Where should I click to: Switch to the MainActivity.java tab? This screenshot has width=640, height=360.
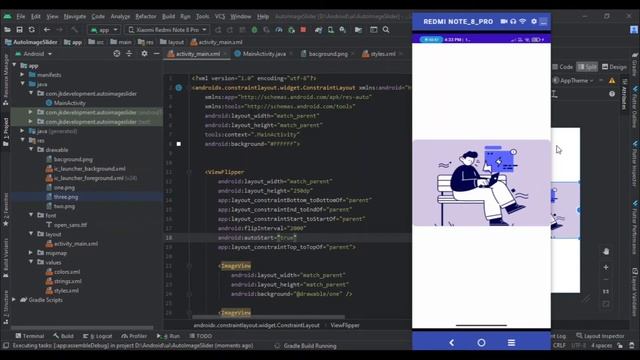tap(264, 54)
